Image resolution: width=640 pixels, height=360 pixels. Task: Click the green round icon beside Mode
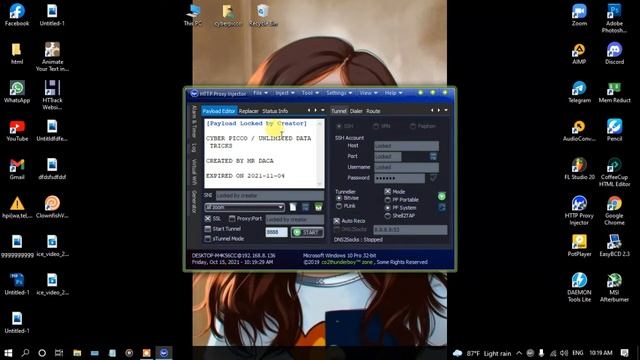[x=442, y=196]
